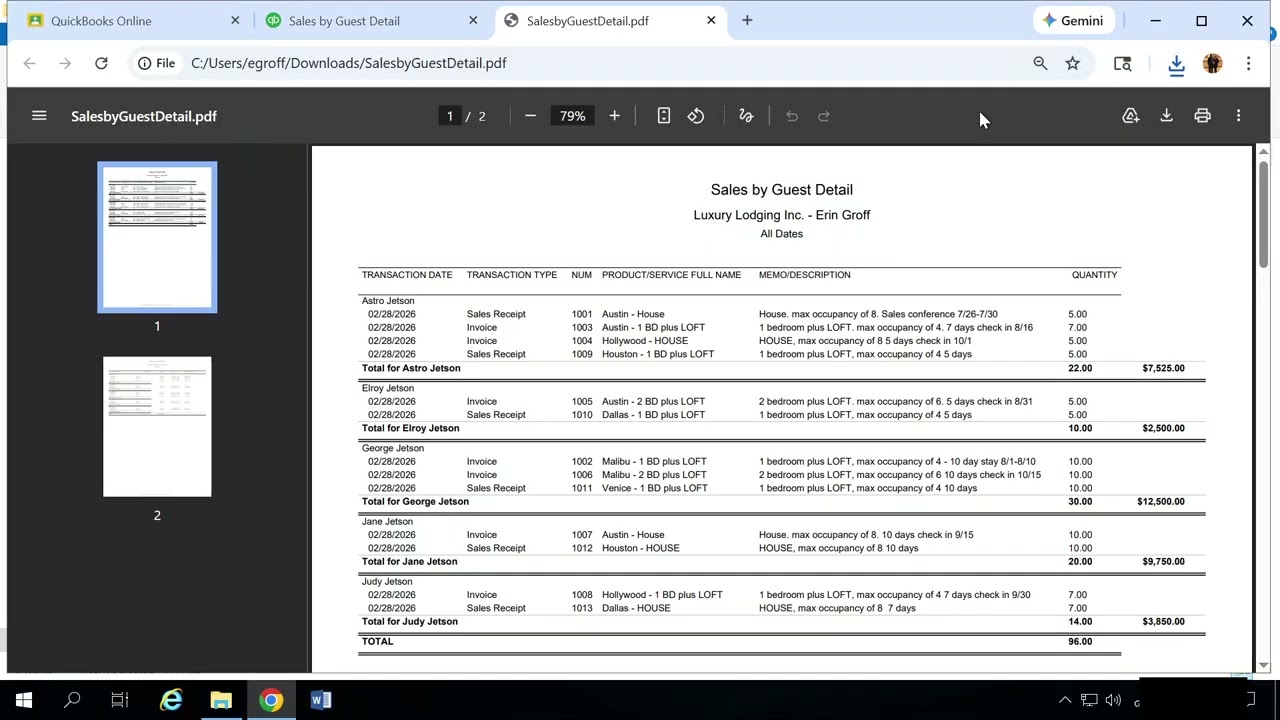Image resolution: width=1280 pixels, height=720 pixels.
Task: Click the TRANSACTION DATE column header
Action: (x=407, y=275)
